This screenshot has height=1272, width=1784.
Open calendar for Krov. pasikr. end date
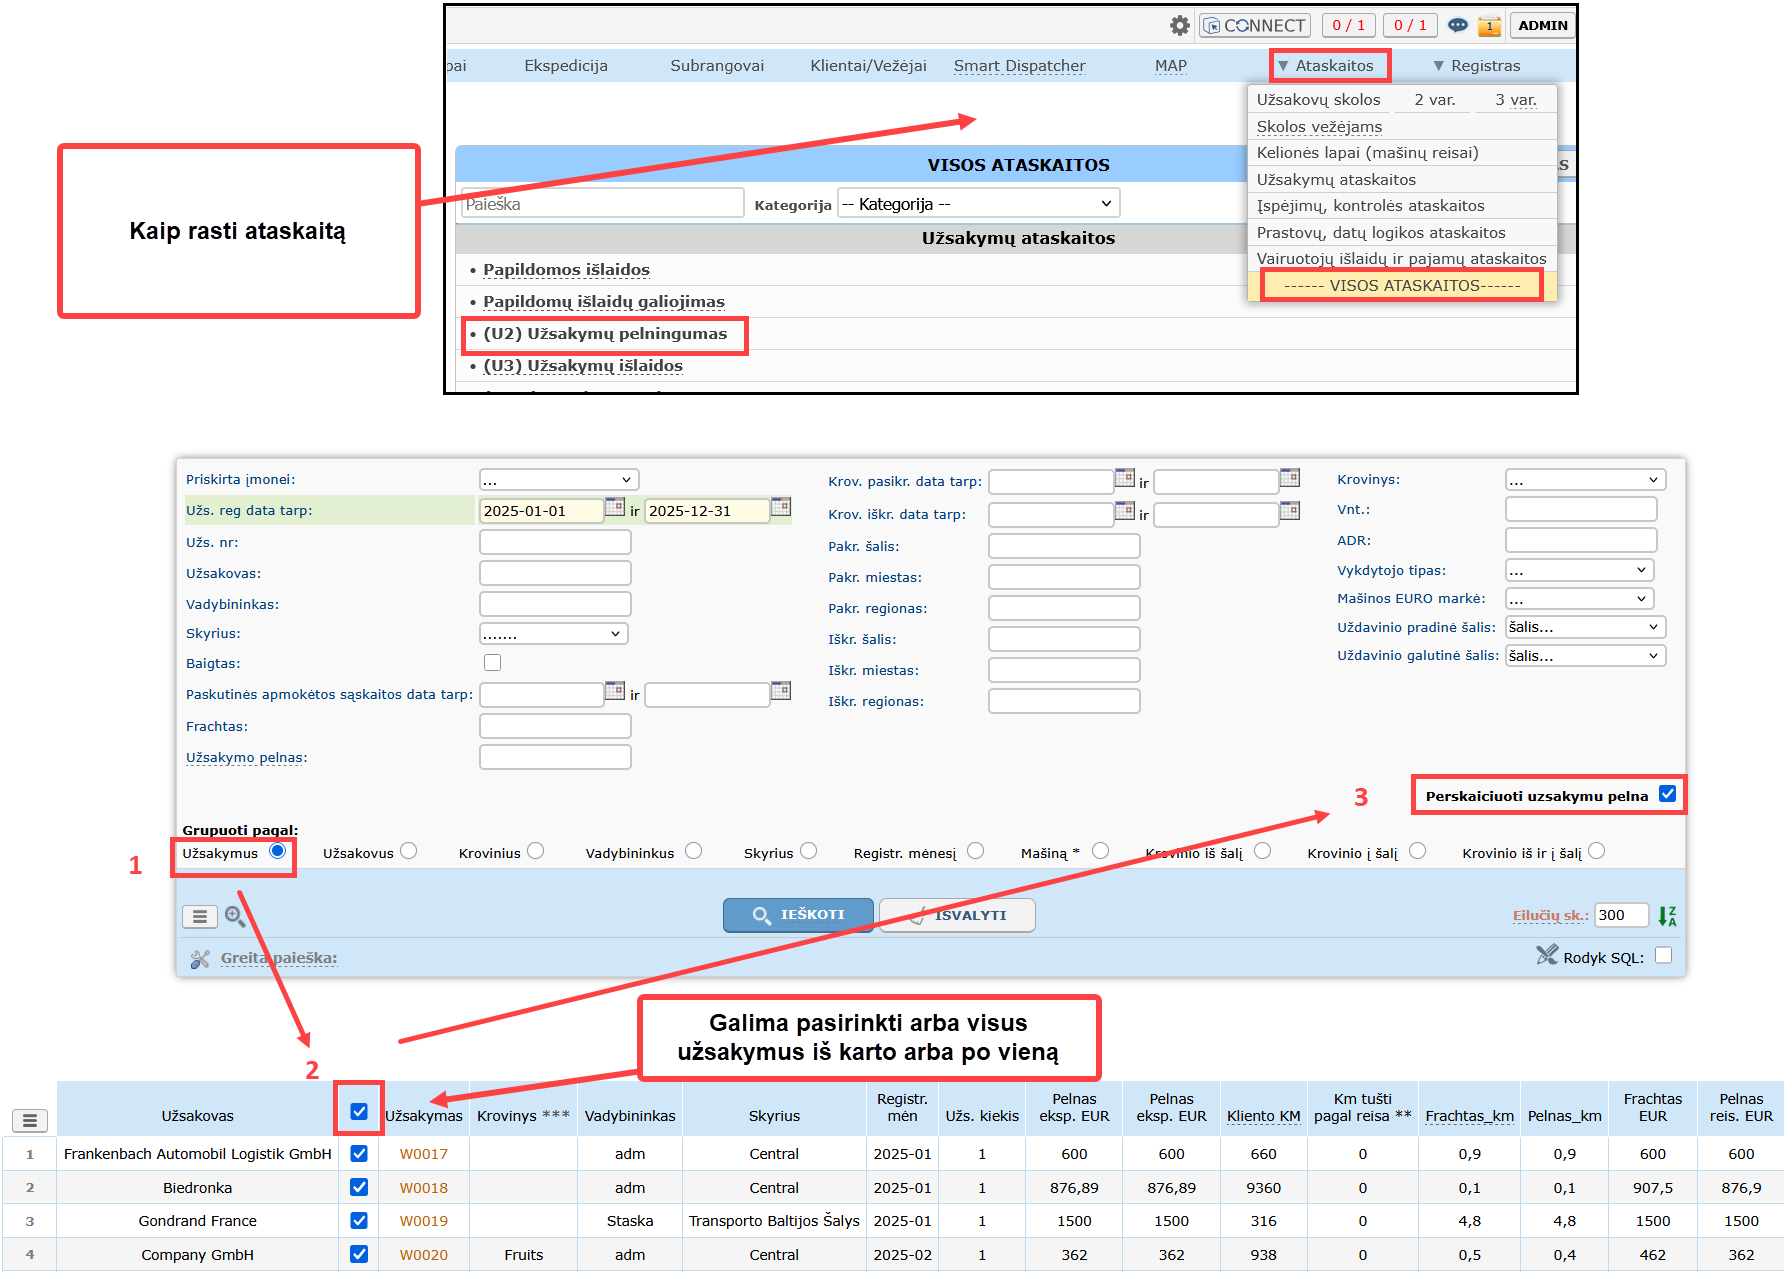1290,478
